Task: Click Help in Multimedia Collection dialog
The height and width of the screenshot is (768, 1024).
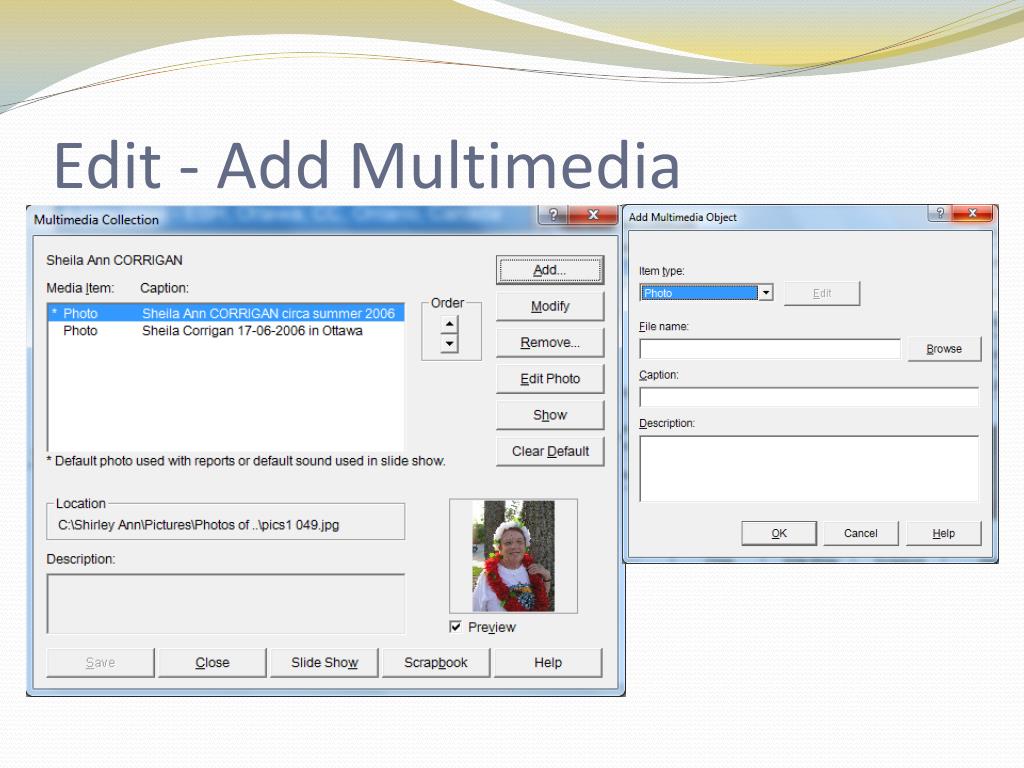Action: click(x=548, y=663)
